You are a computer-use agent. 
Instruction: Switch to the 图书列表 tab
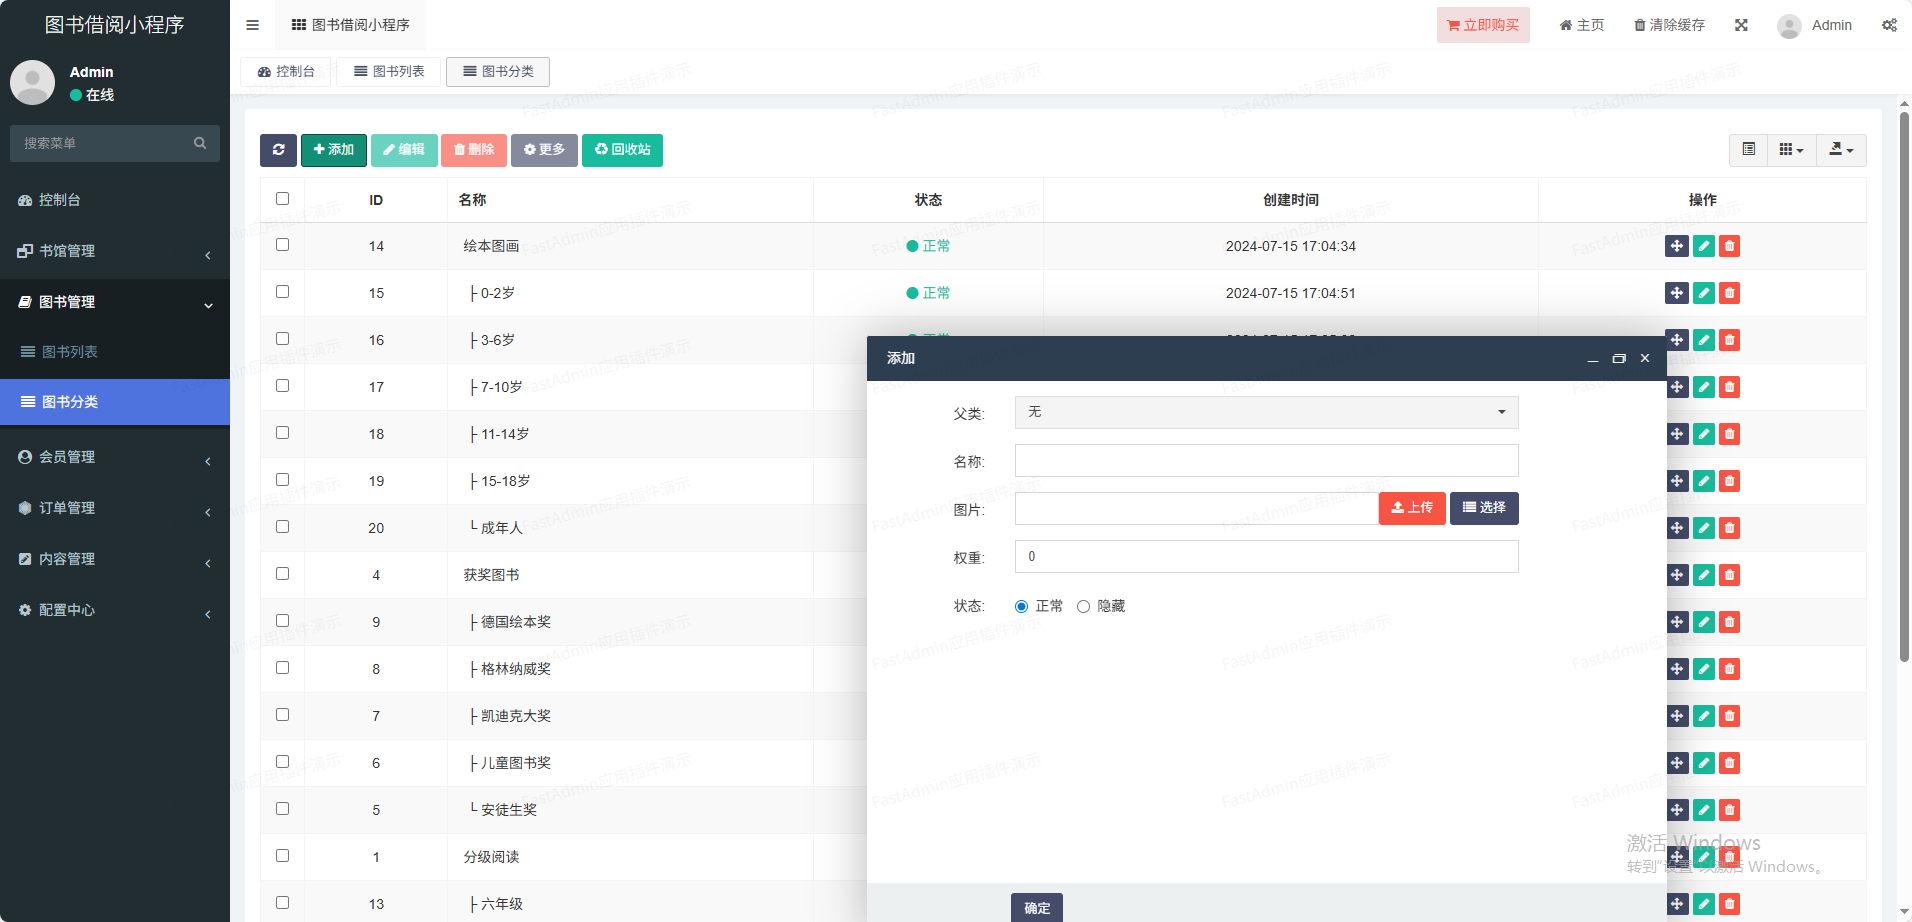click(389, 72)
